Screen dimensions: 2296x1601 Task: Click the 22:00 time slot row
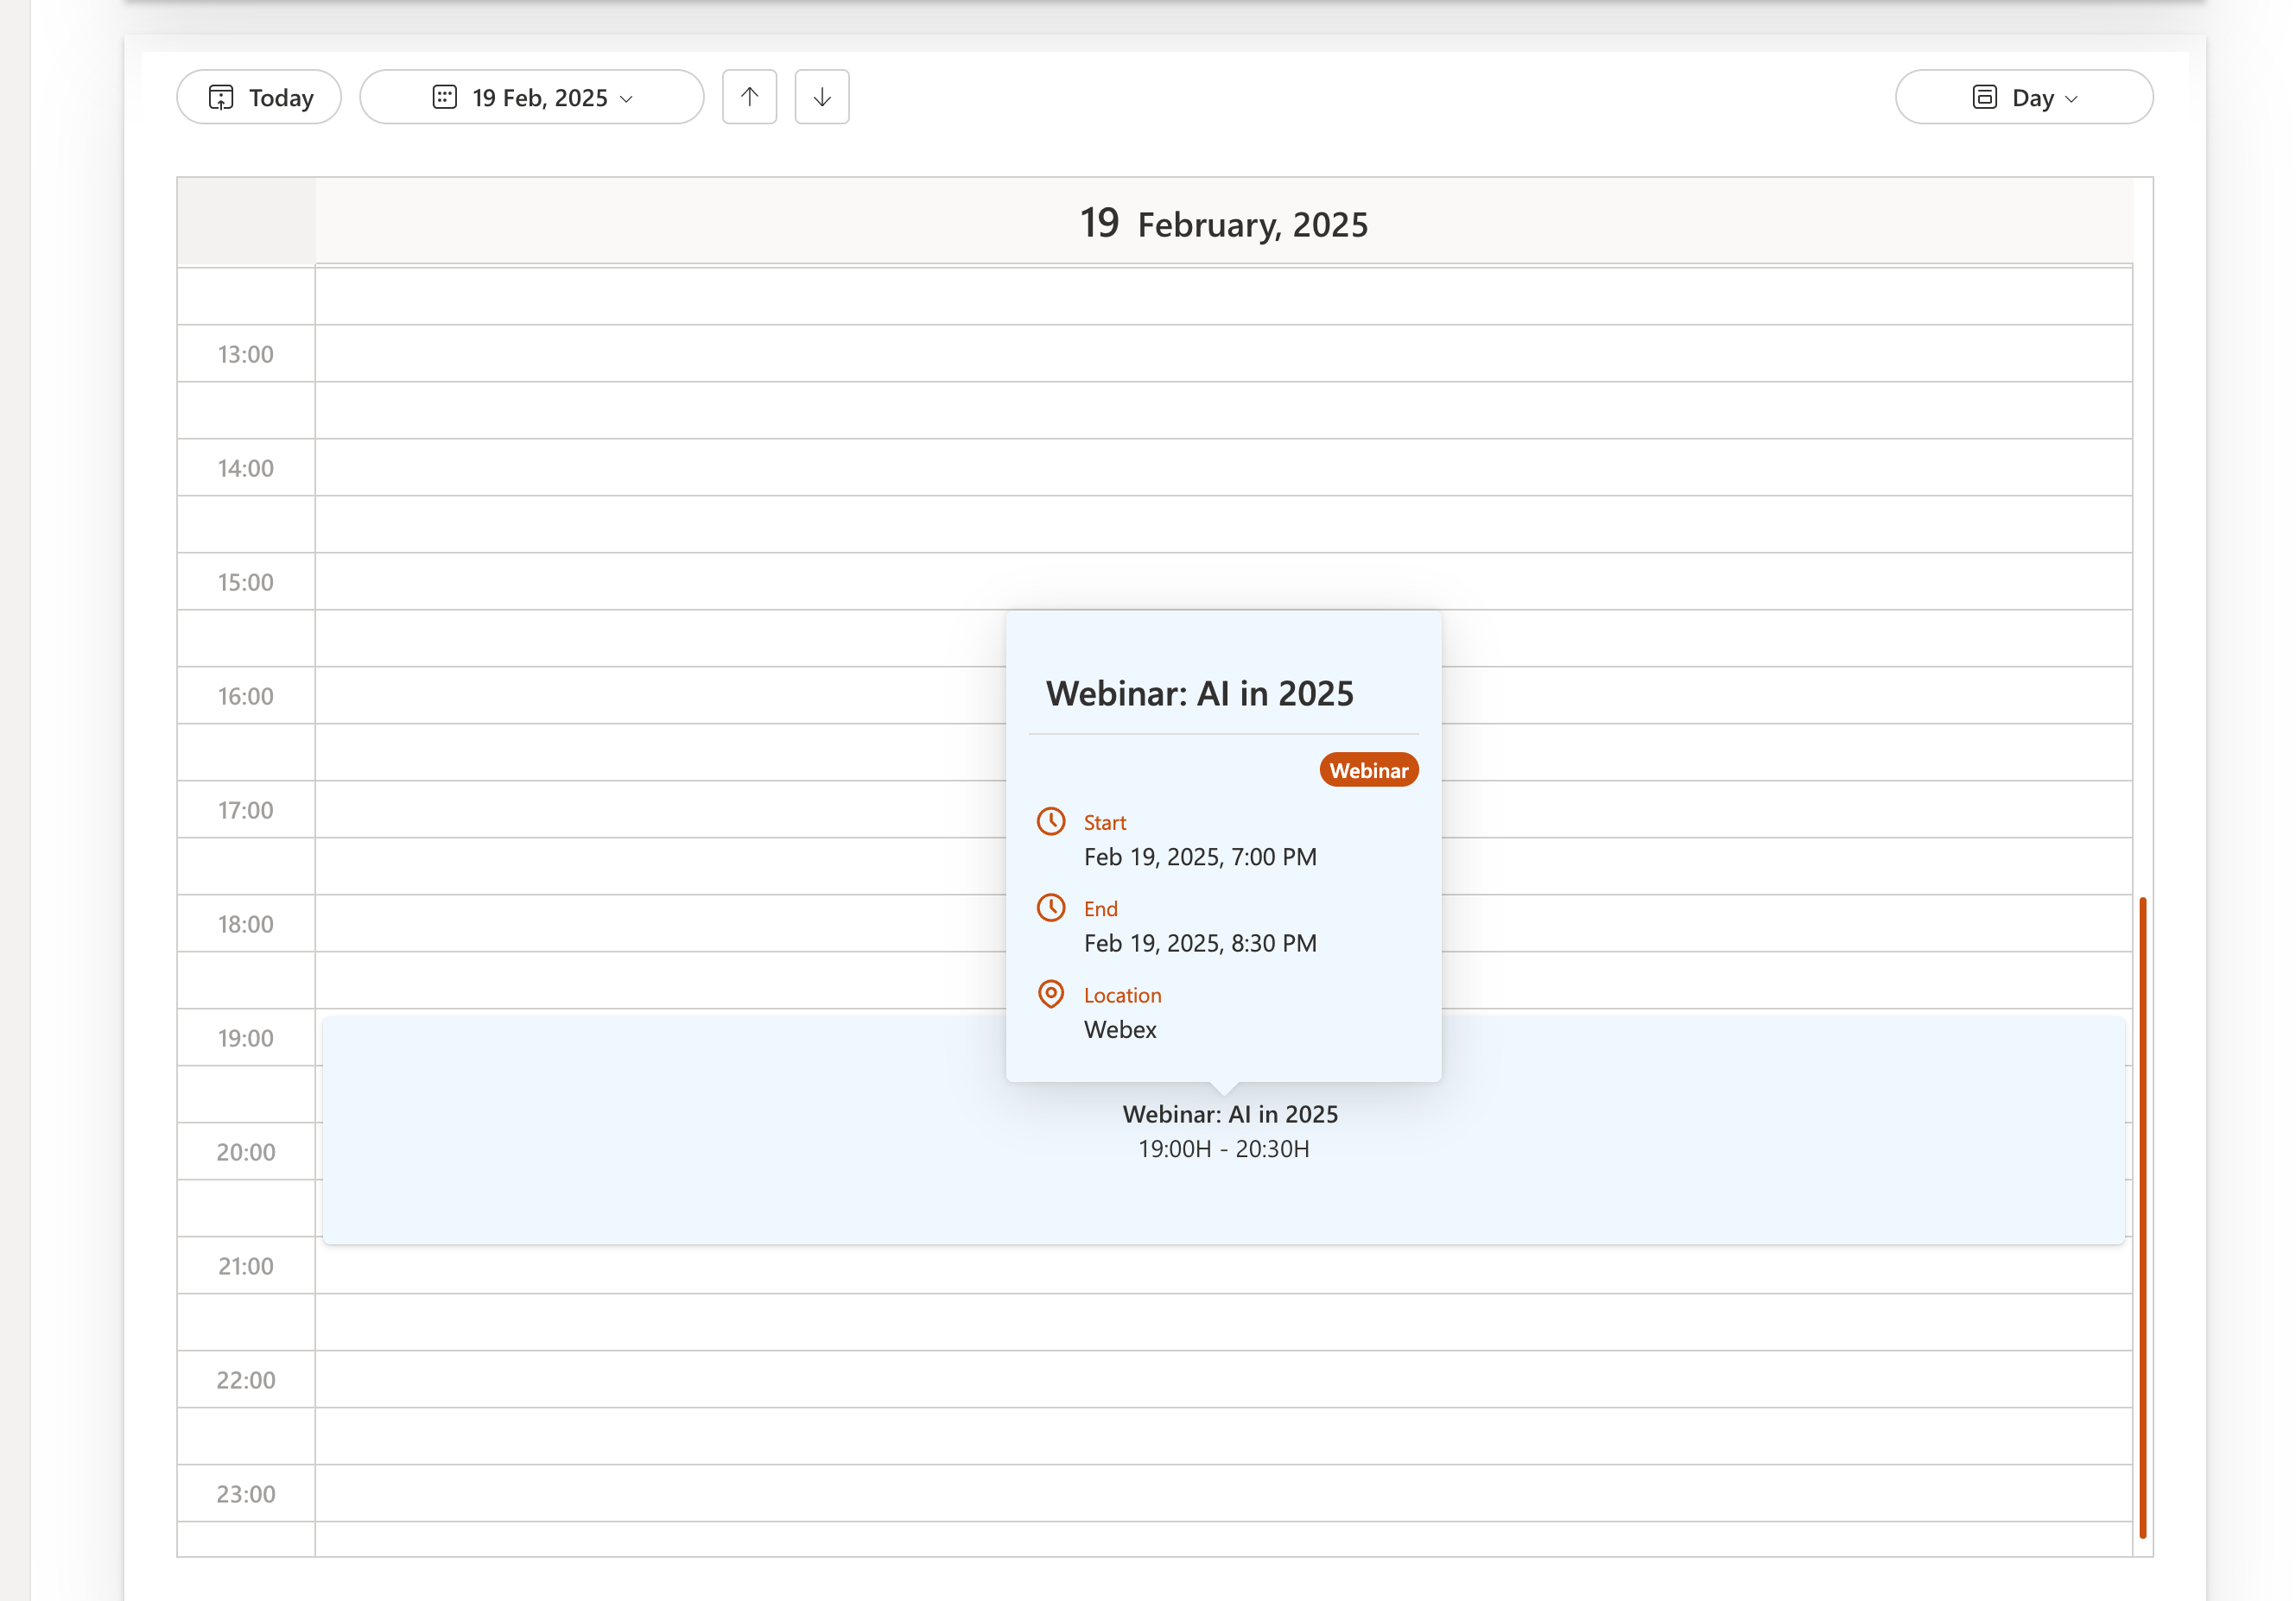pyautogui.click(x=1222, y=1379)
